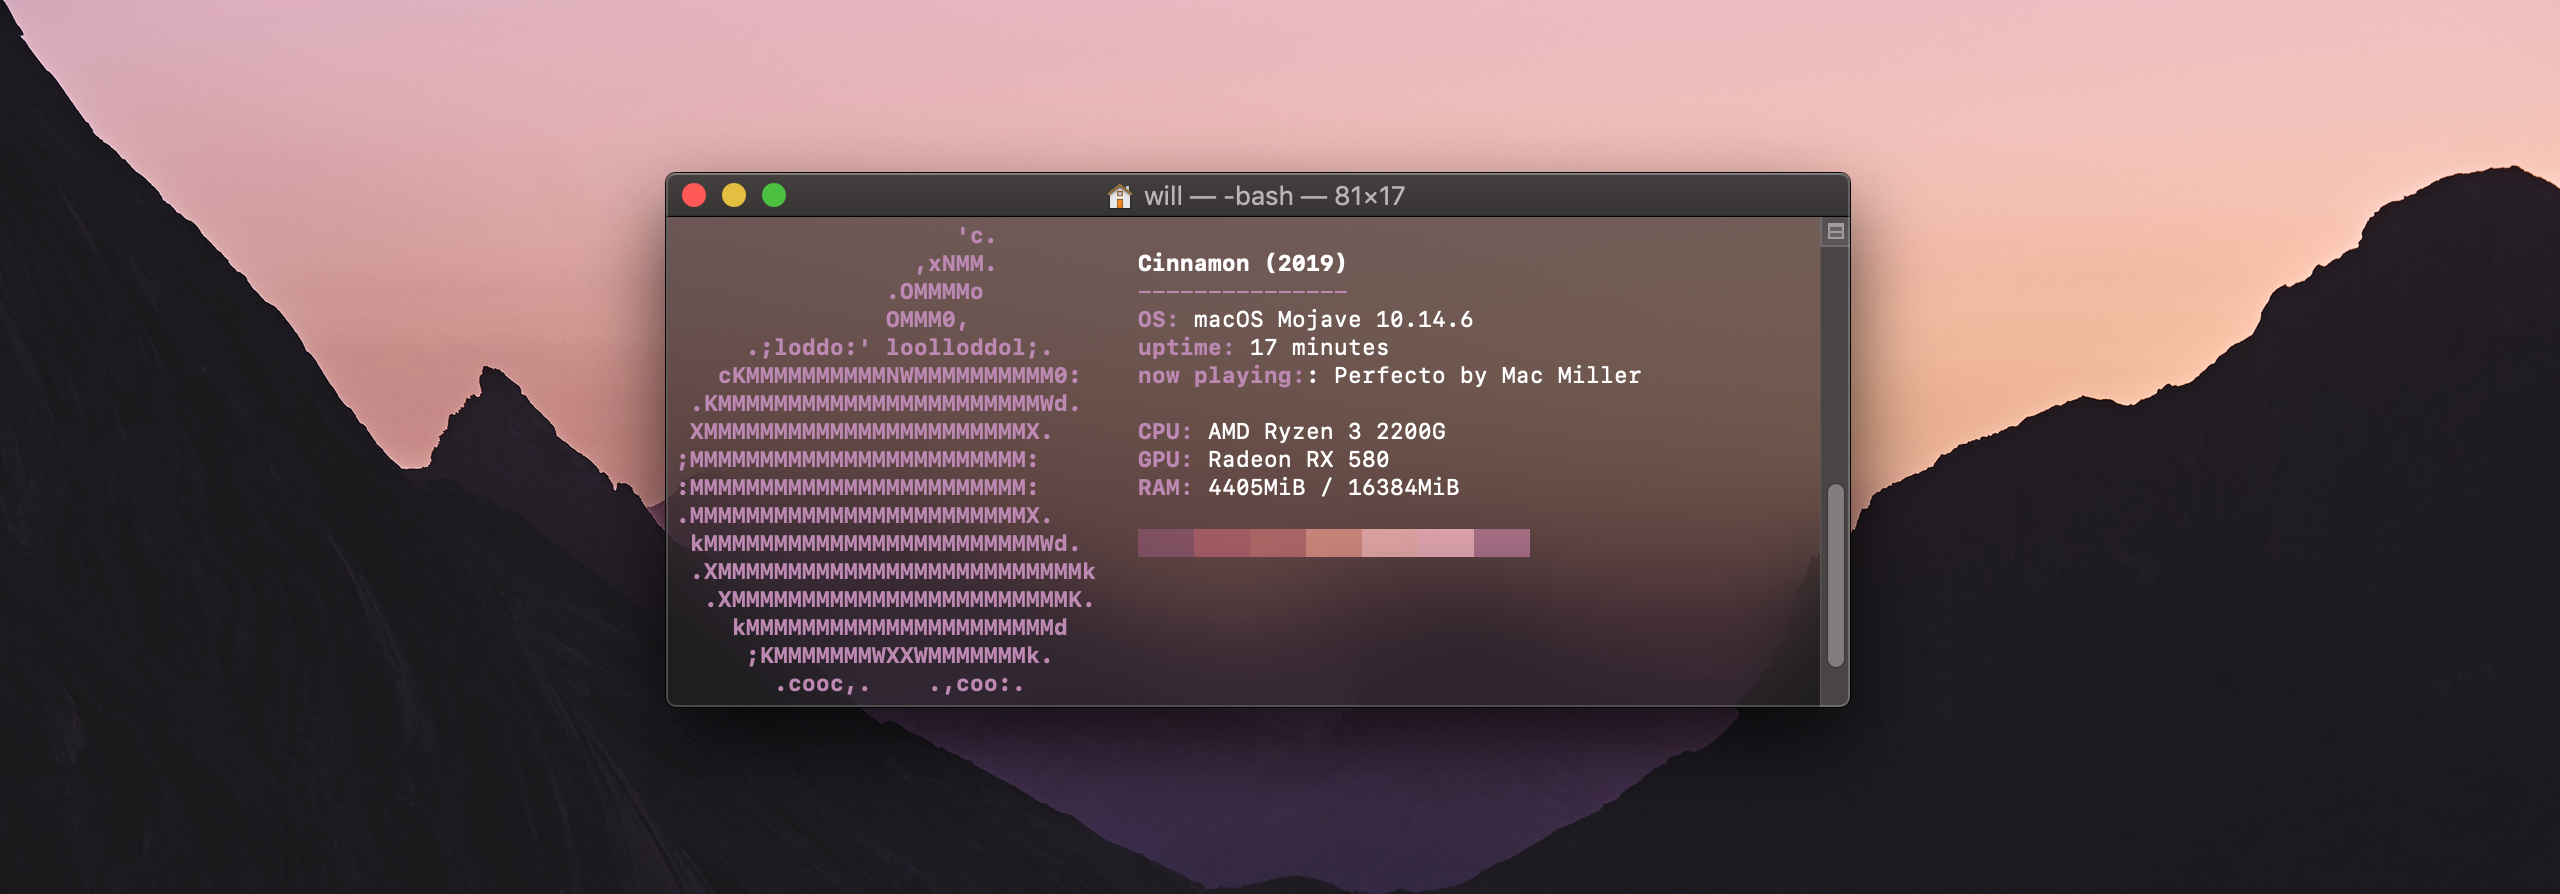
Task: Click the 'GPU:' label
Action: pos(1165,459)
